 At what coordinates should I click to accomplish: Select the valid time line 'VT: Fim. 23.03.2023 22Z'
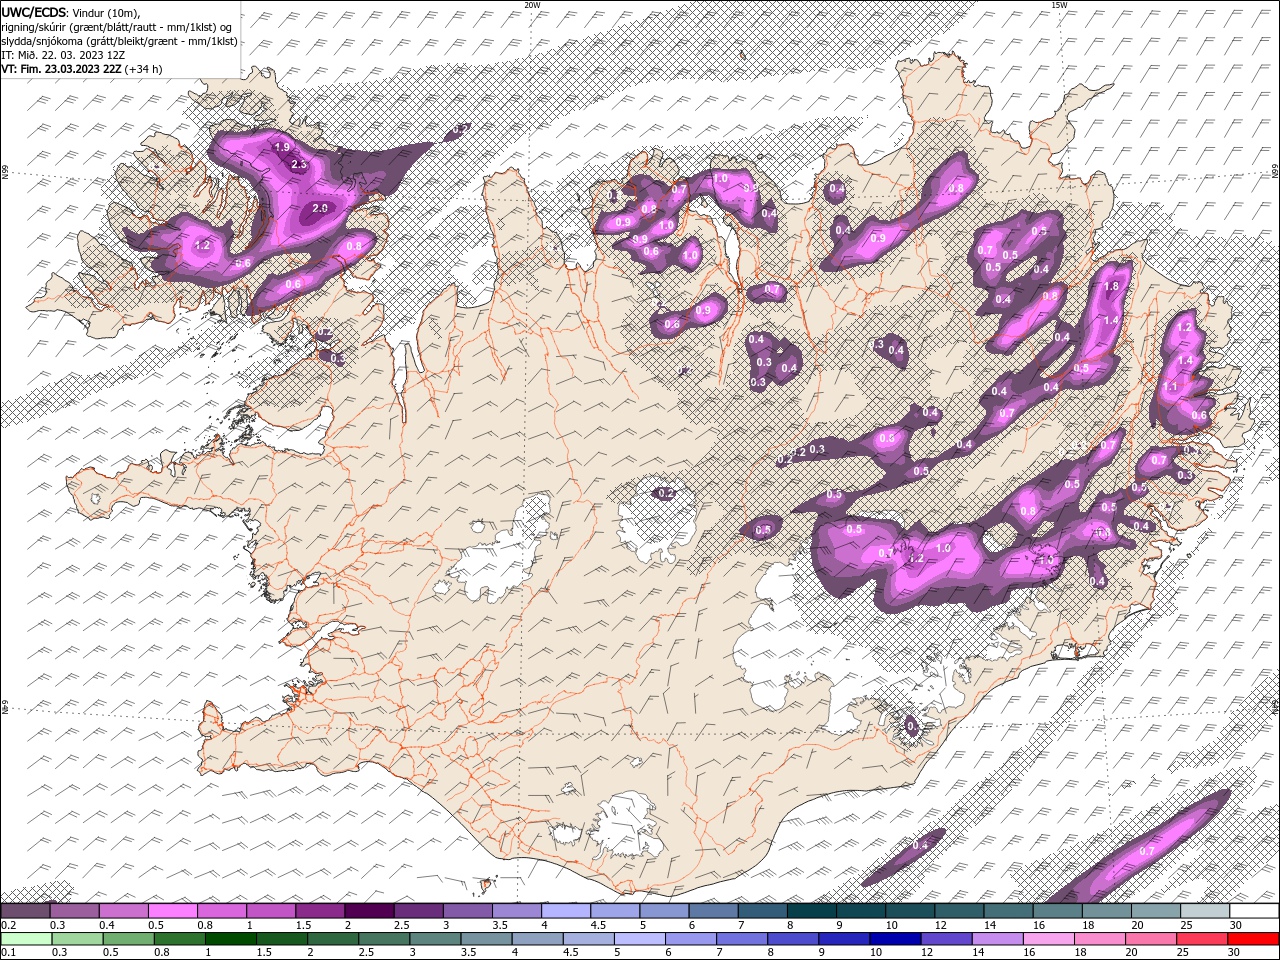click(x=62, y=69)
